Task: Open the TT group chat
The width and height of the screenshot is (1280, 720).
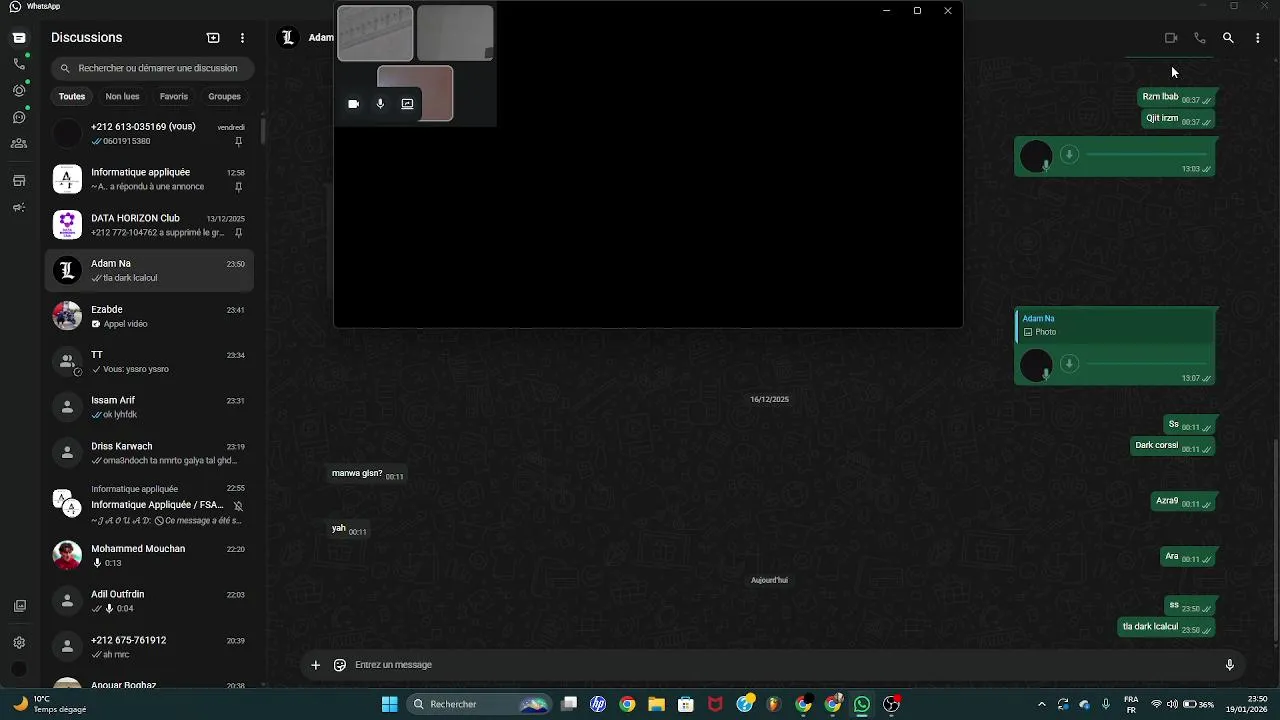Action: coord(149,362)
